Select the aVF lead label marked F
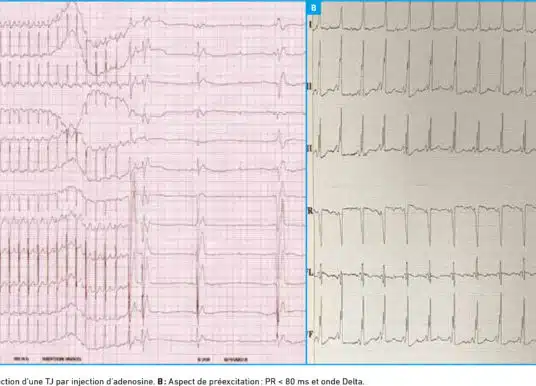Screen dimensions: 536x386 point(310,334)
